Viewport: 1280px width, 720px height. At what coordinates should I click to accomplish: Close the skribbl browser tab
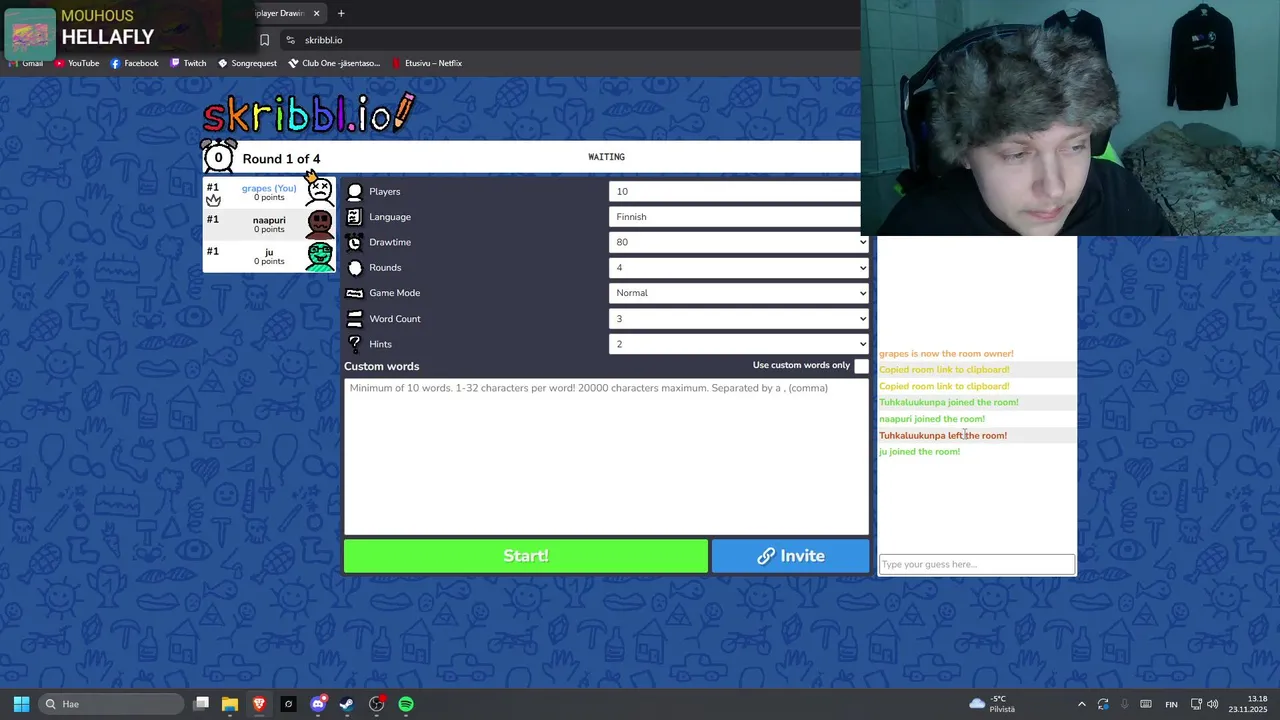click(x=317, y=13)
